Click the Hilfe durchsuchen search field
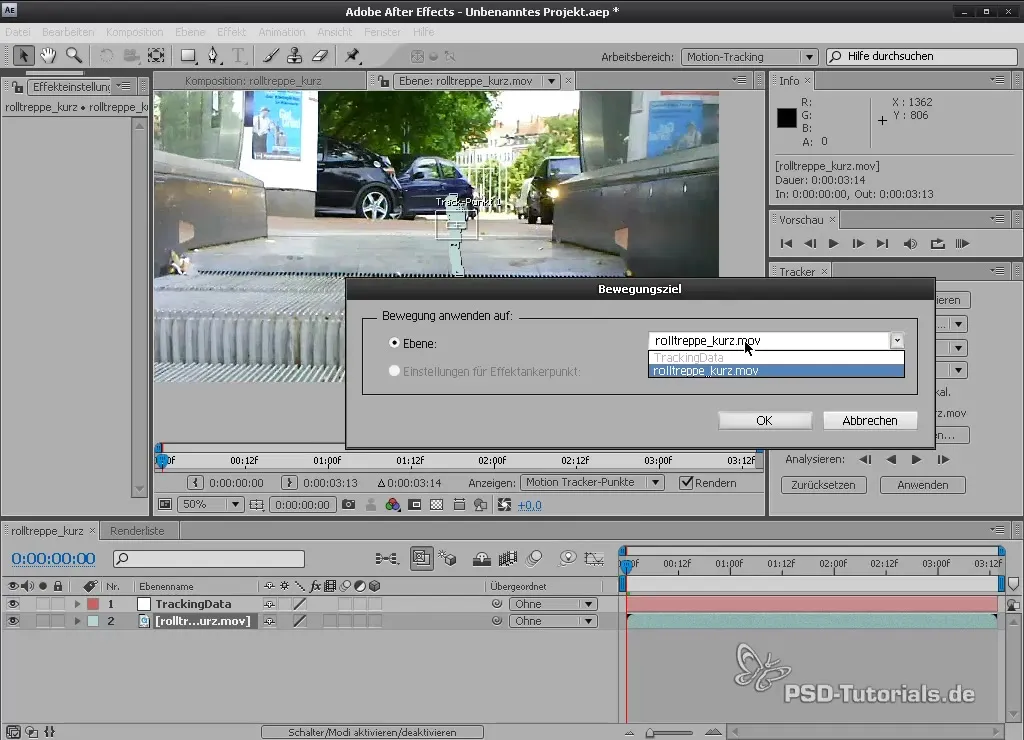This screenshot has height=740, width=1024. pos(921,57)
